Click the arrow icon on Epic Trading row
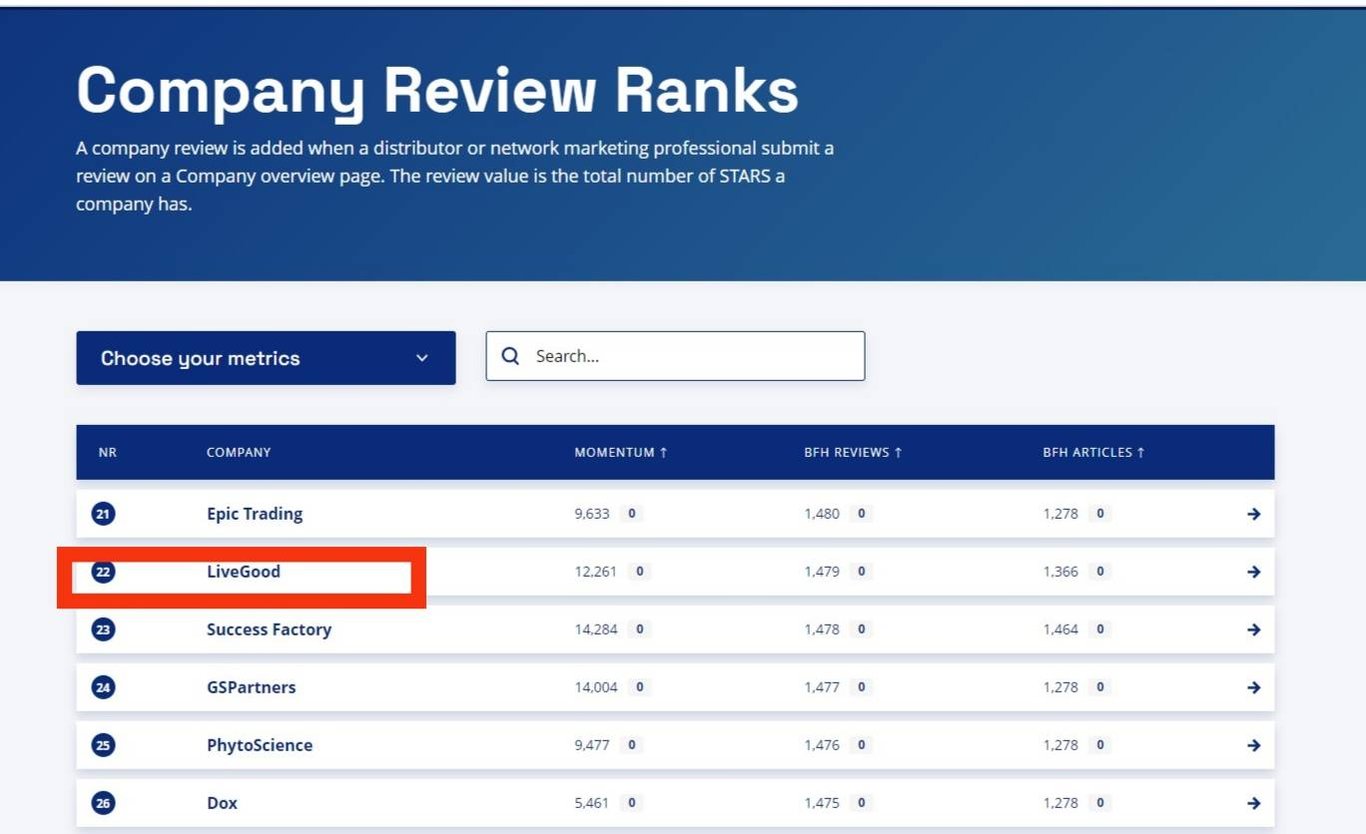This screenshot has width=1366, height=834. tap(1254, 514)
